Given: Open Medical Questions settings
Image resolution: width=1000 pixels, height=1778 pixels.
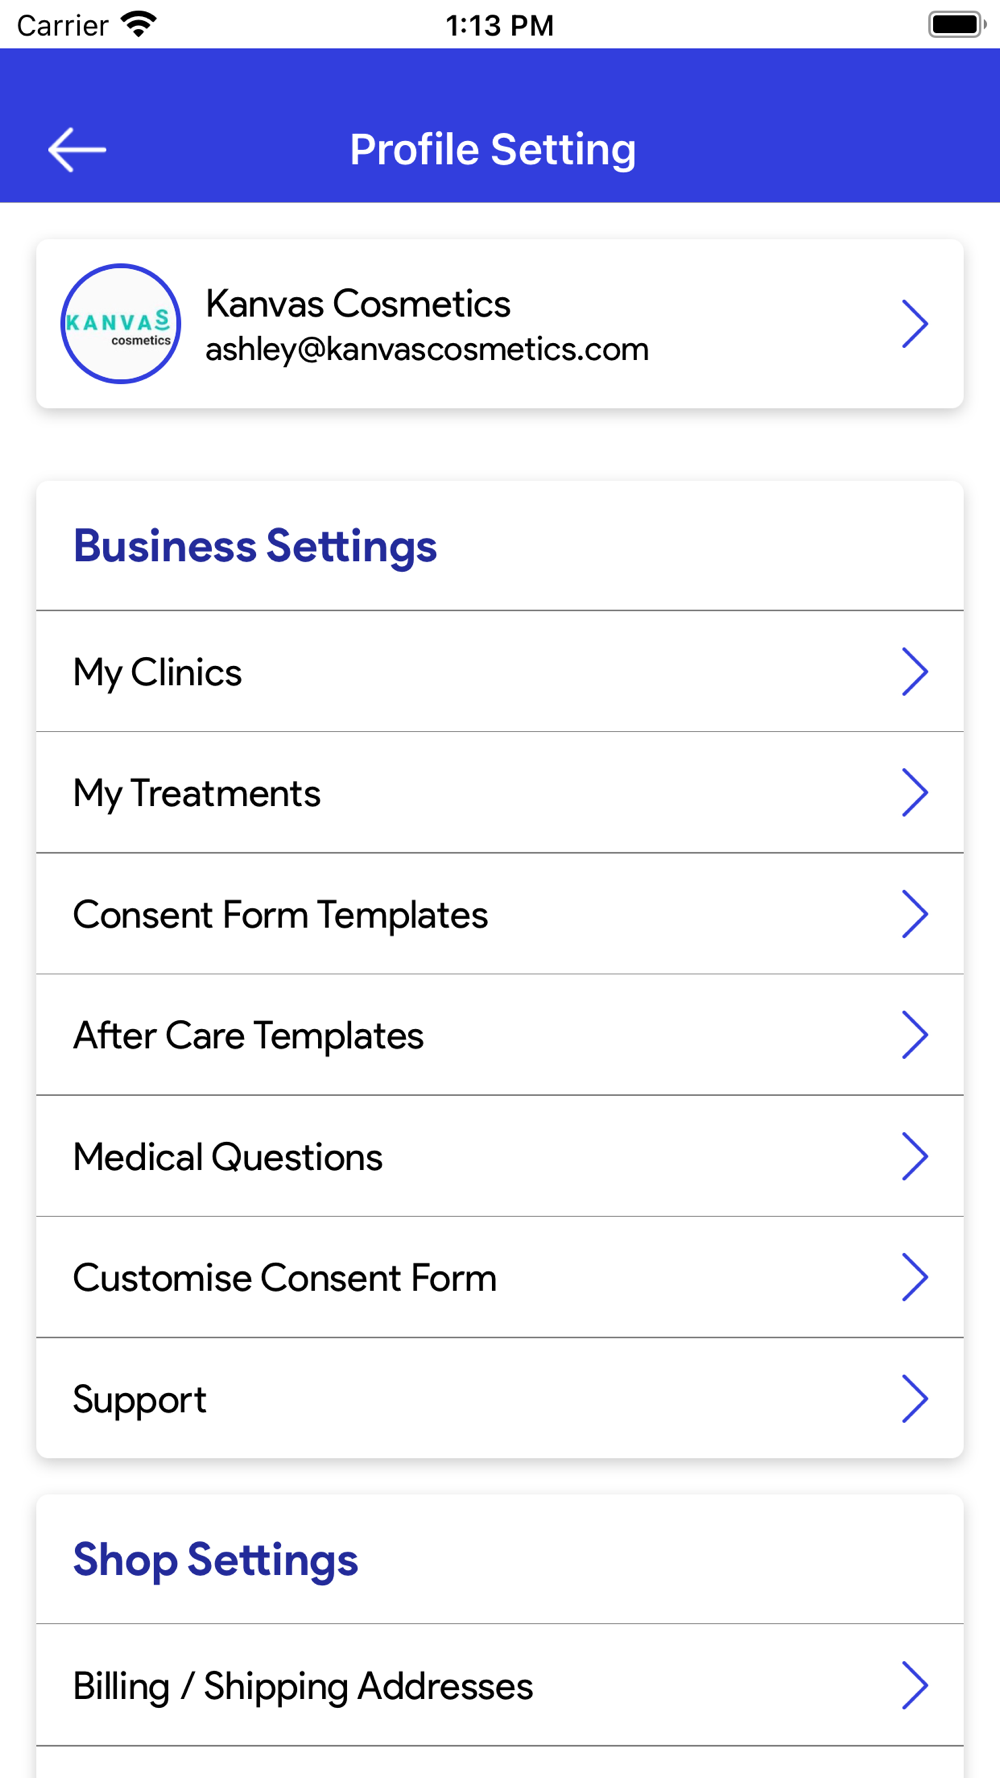Looking at the screenshot, I should click(x=500, y=1156).
